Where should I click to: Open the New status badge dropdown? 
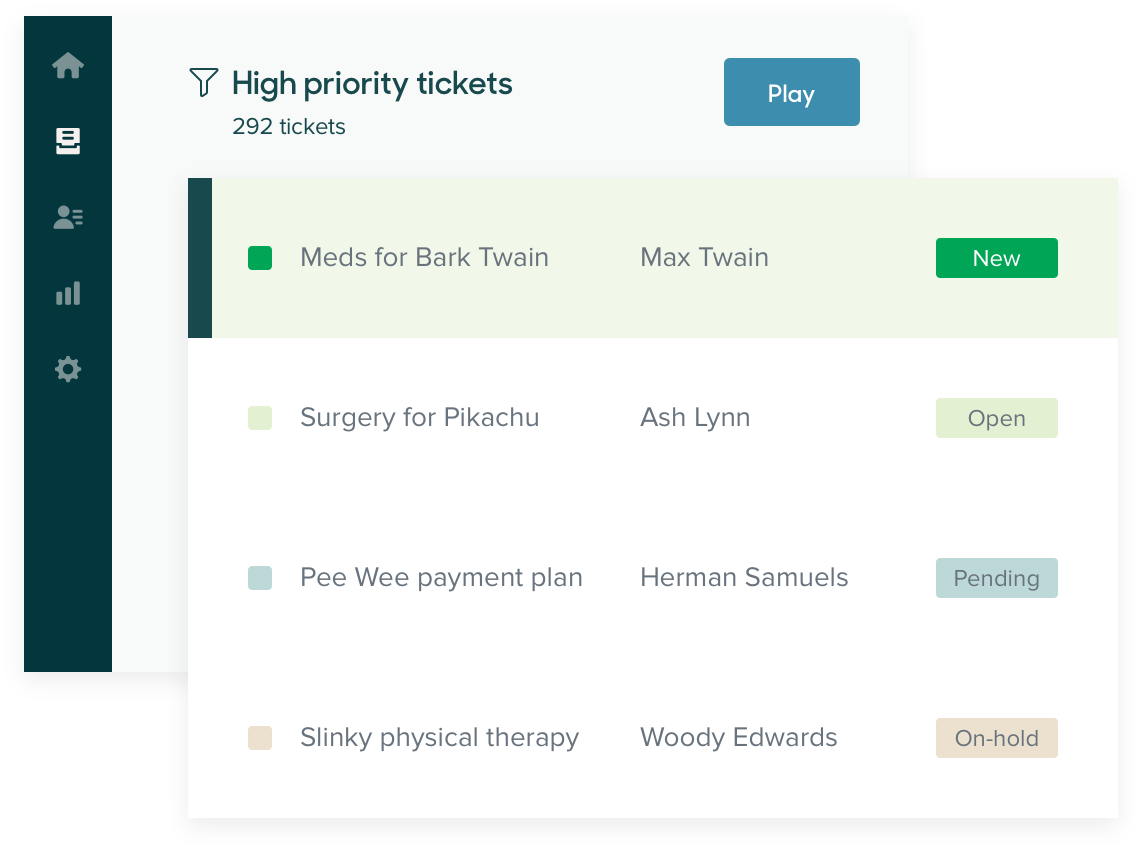996,257
